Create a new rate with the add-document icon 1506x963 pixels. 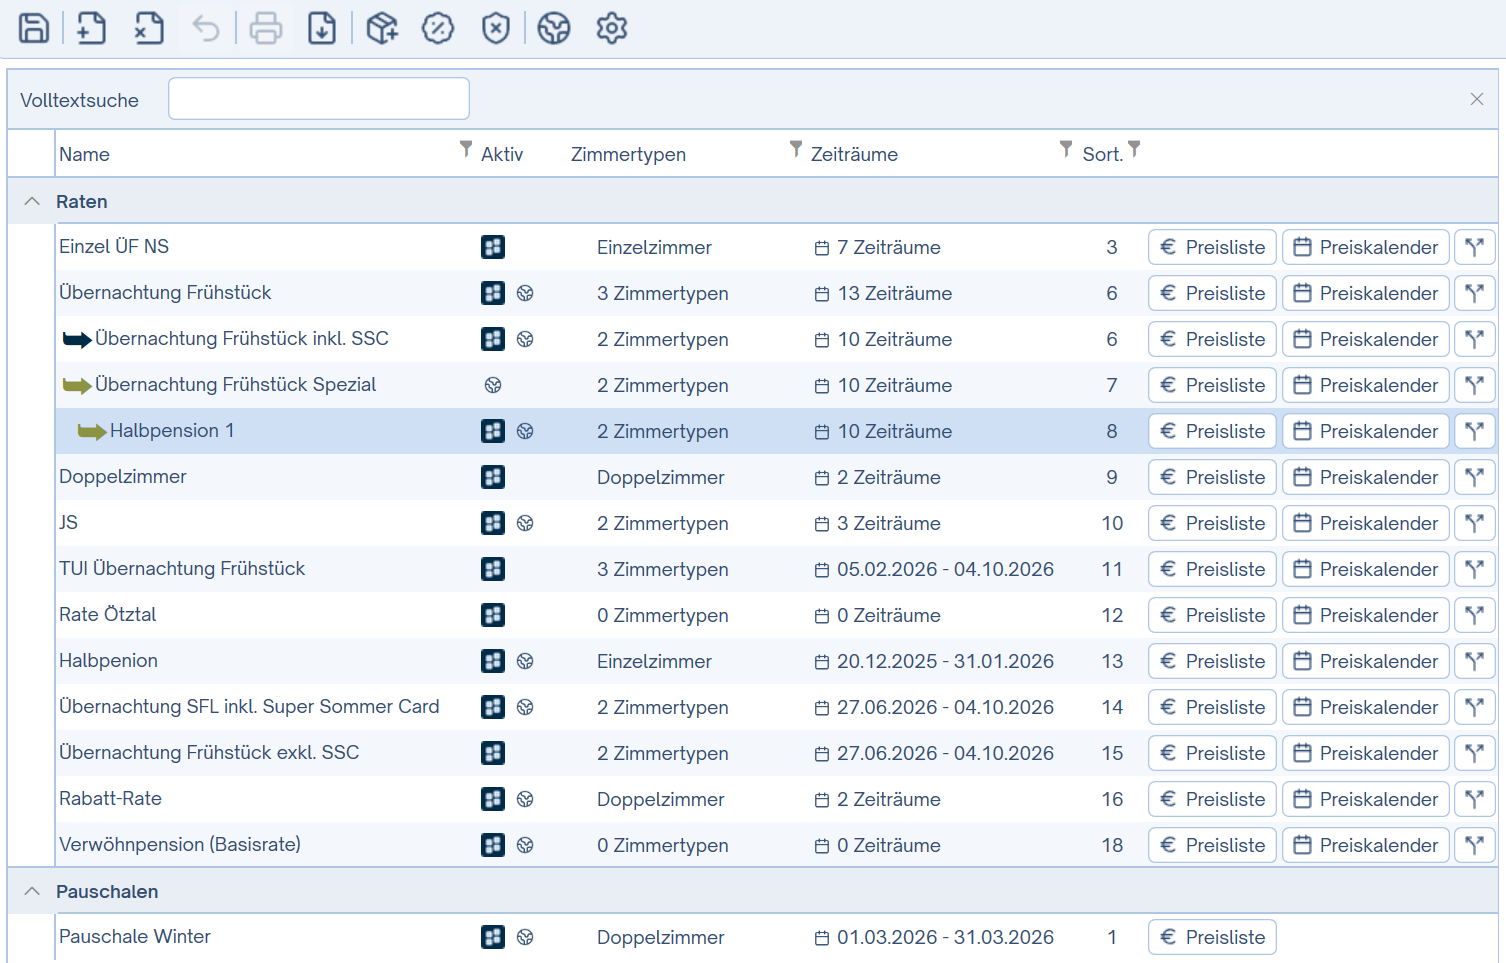[x=91, y=28]
